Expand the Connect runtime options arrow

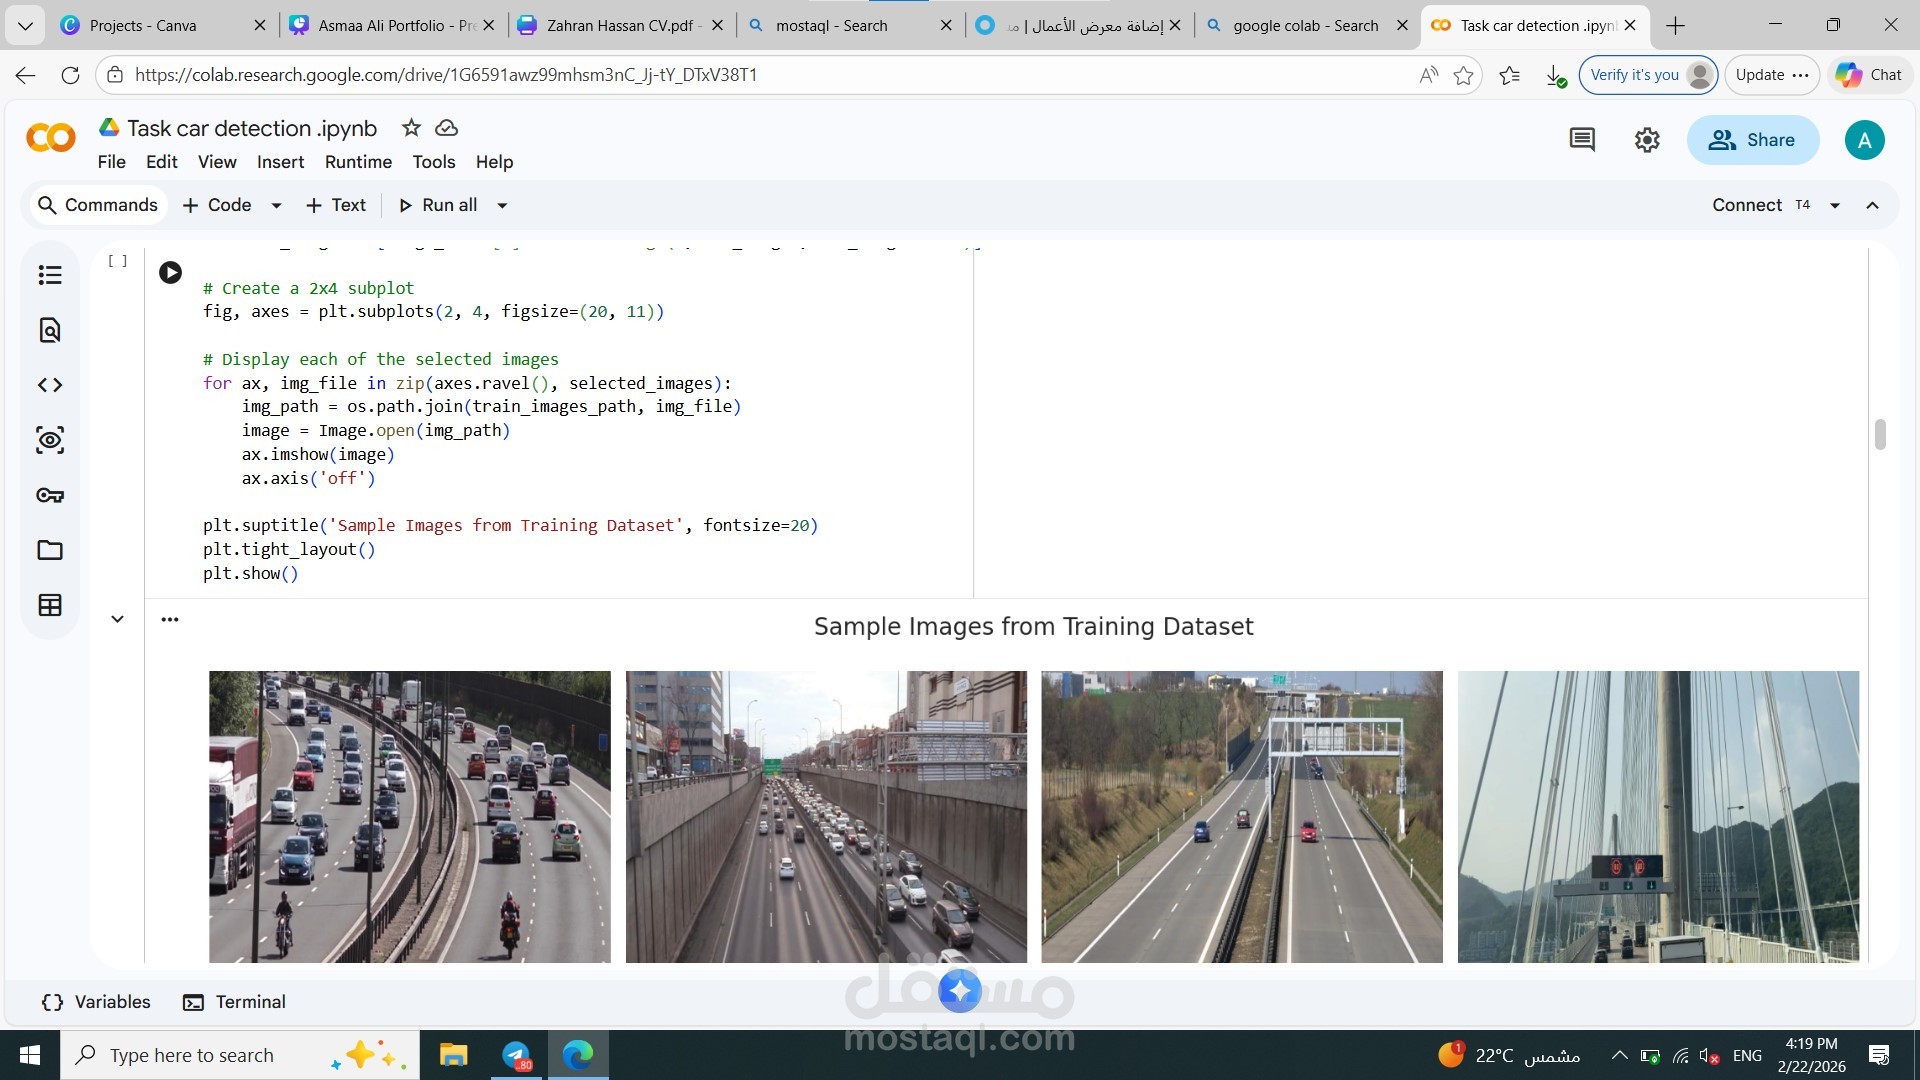(x=1835, y=205)
